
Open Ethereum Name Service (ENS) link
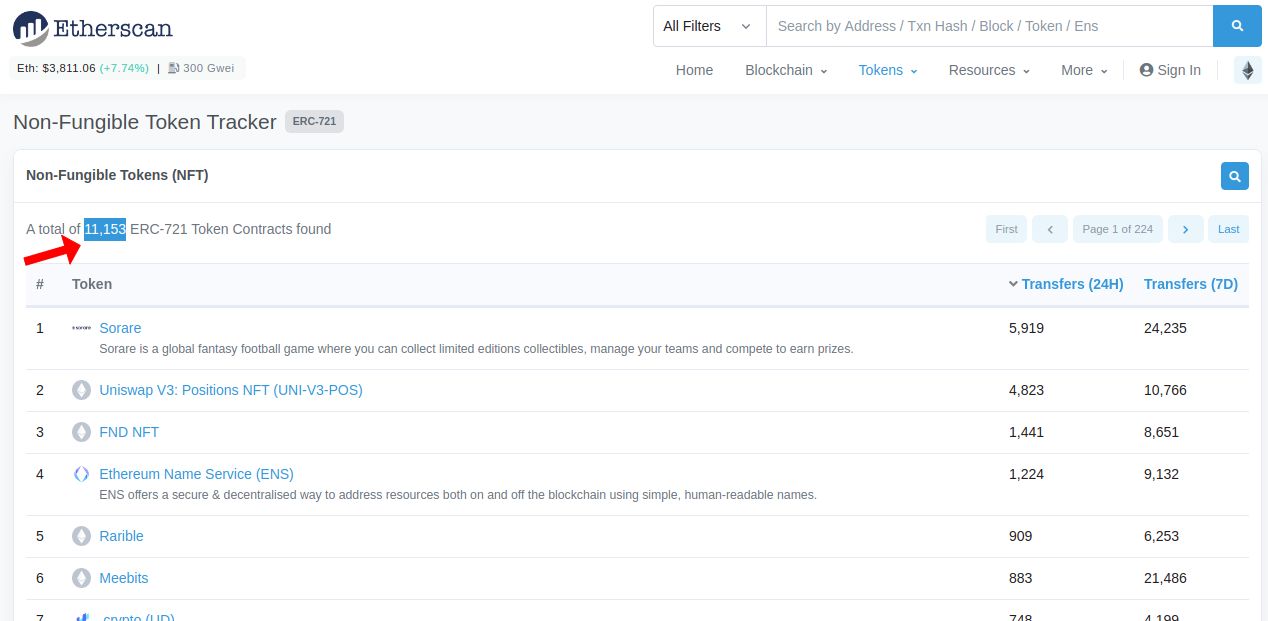point(196,474)
